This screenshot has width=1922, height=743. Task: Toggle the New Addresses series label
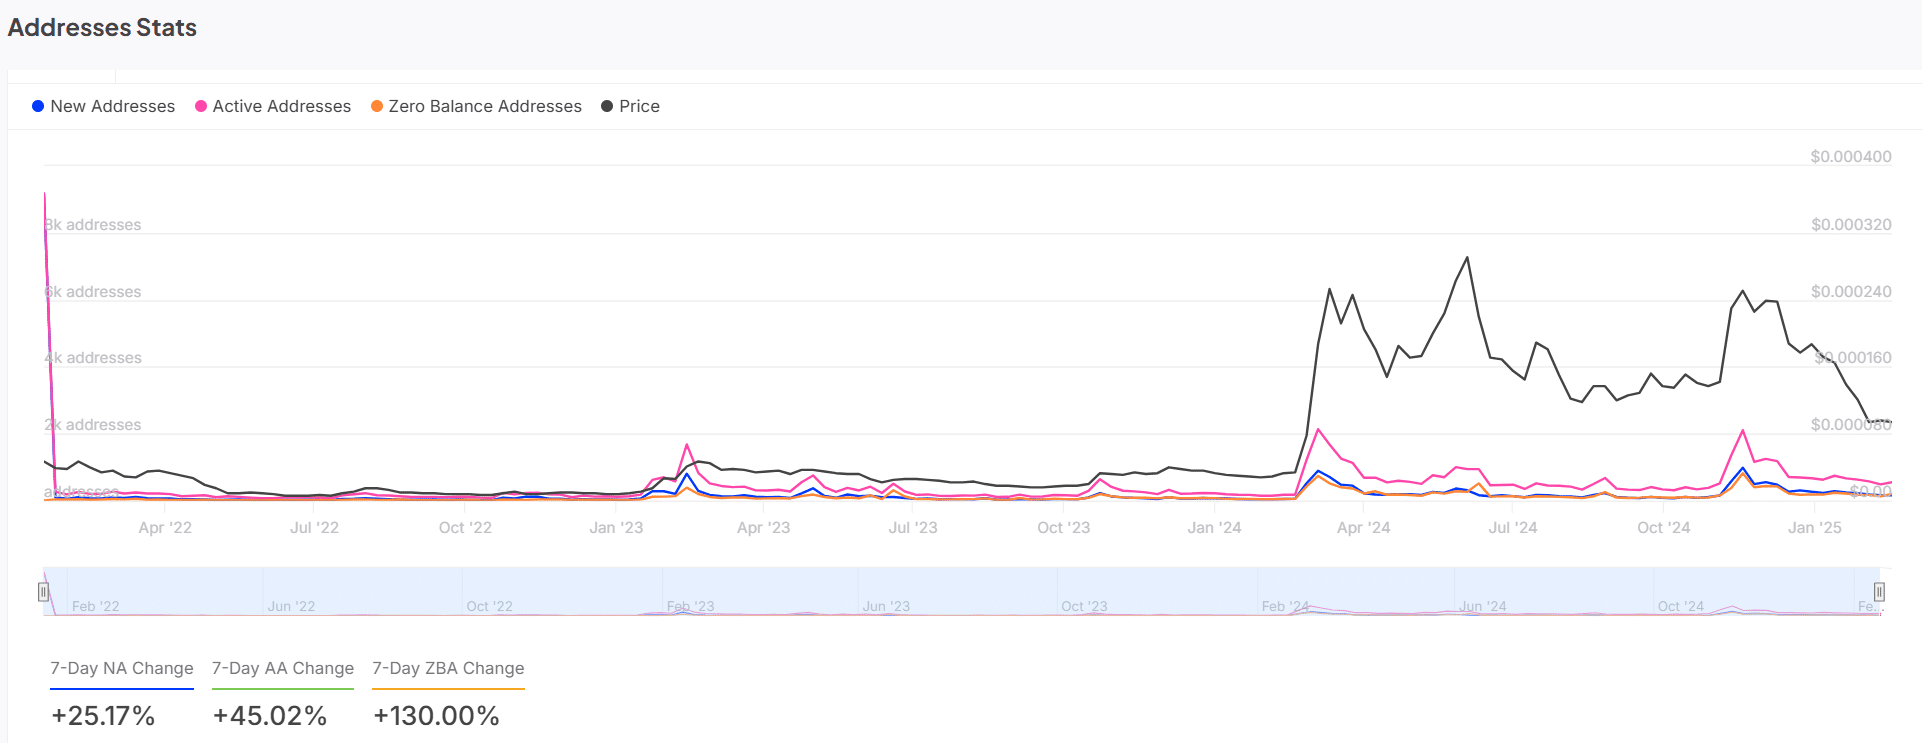(112, 106)
